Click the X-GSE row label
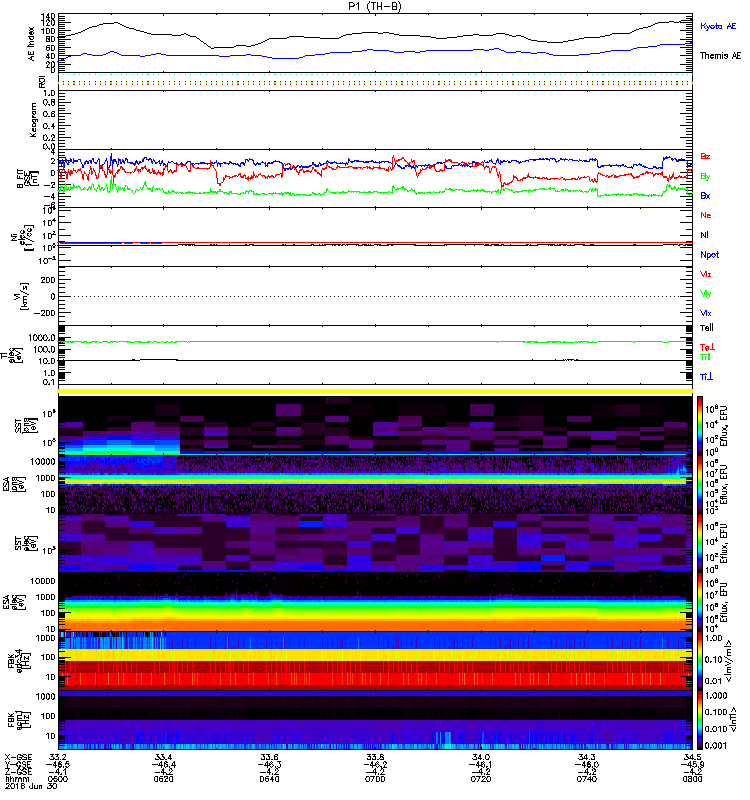Image resolution: width=750 pixels, height=800 pixels. 18,757
